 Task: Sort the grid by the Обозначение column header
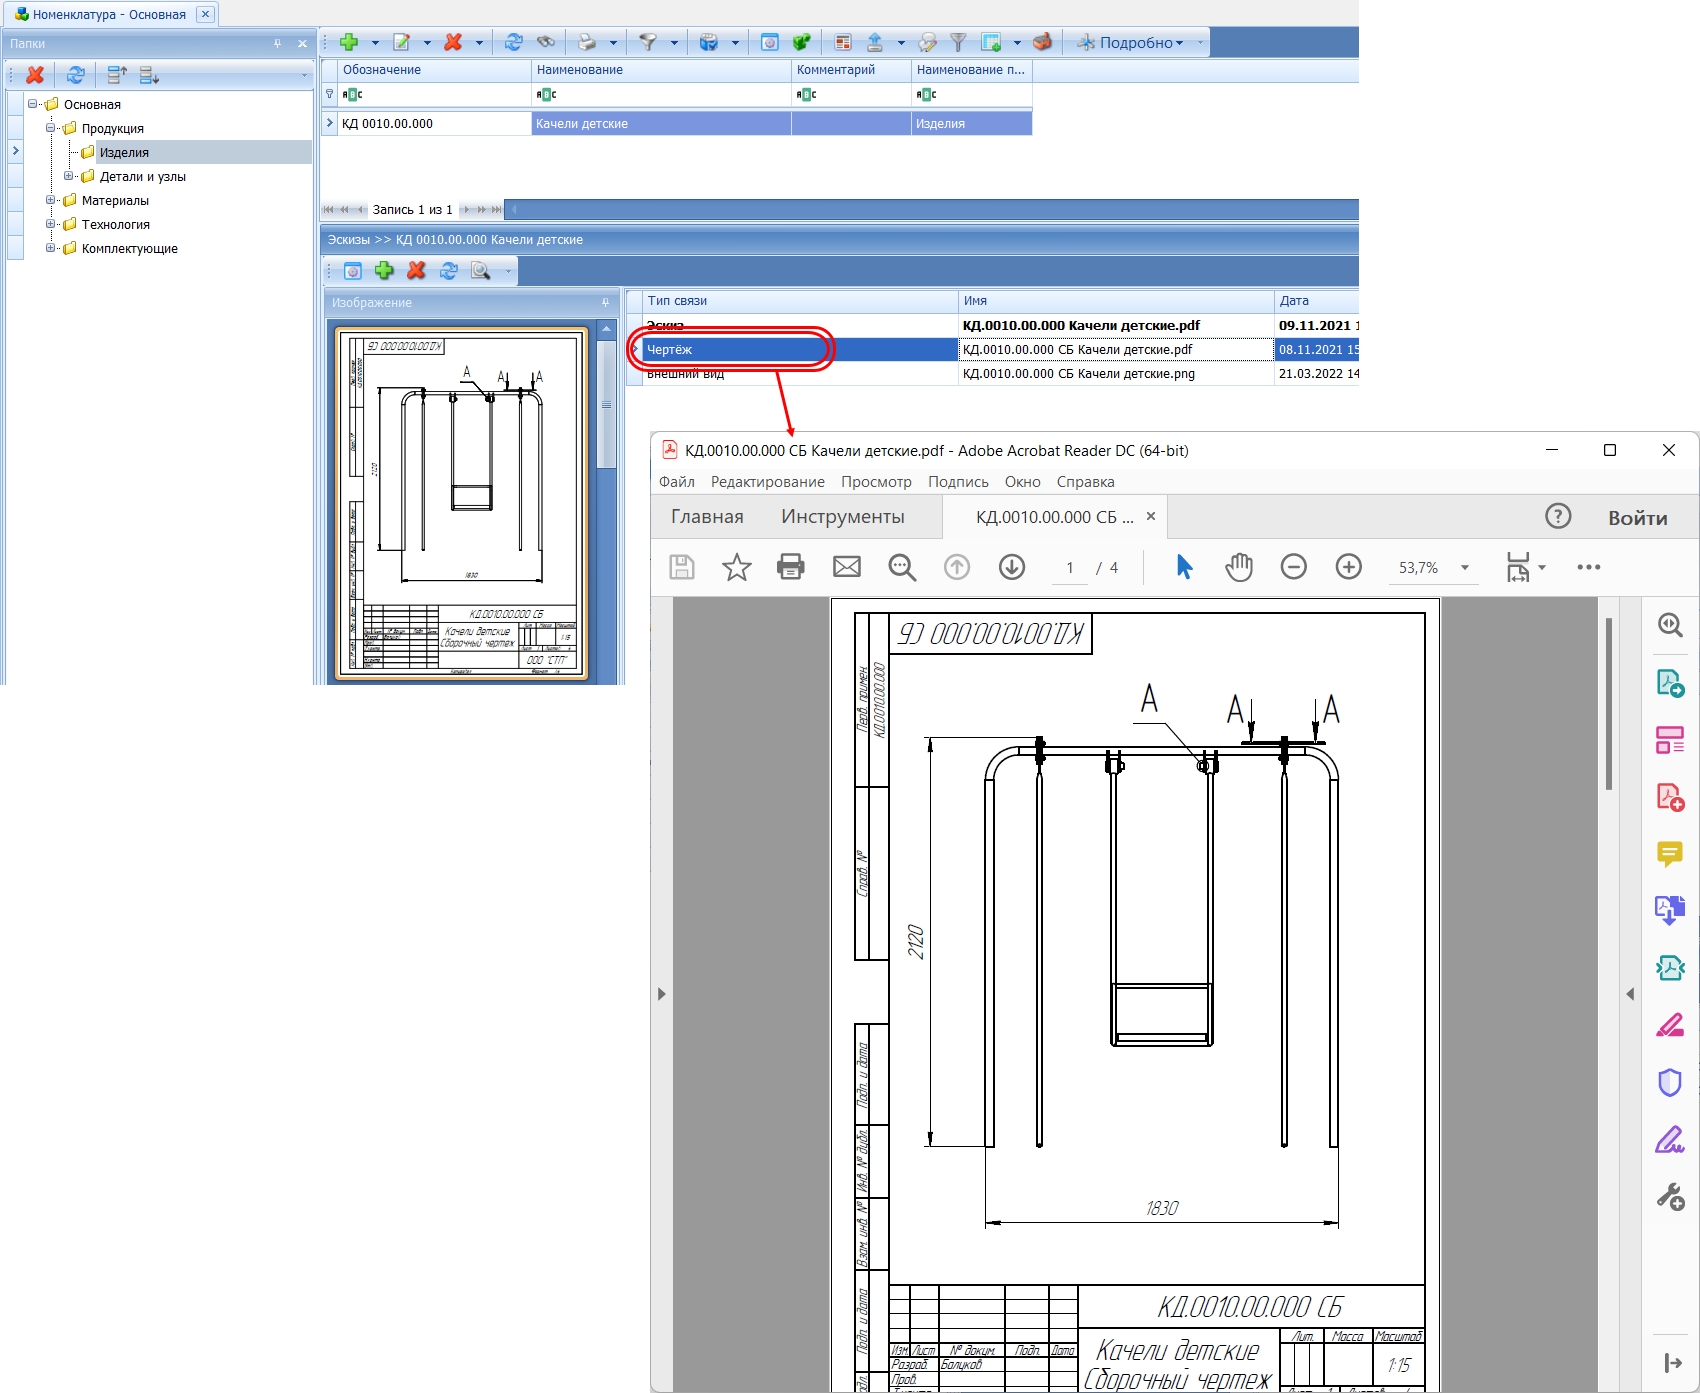coord(434,70)
